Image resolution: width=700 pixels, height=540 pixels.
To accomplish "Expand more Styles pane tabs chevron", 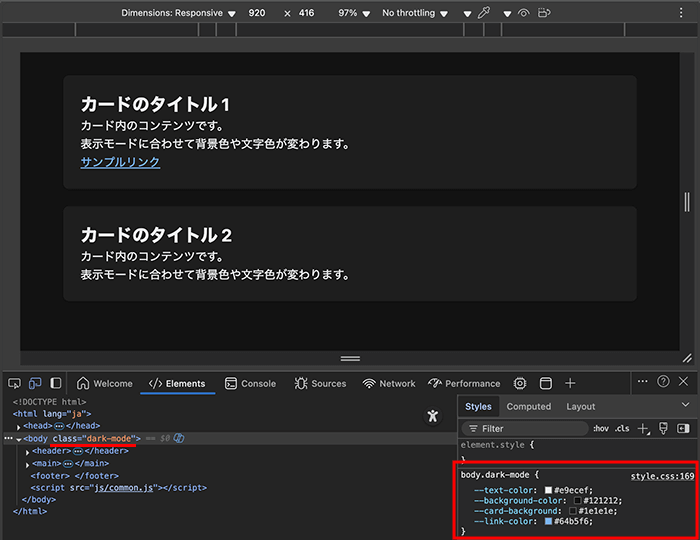I will (x=685, y=405).
